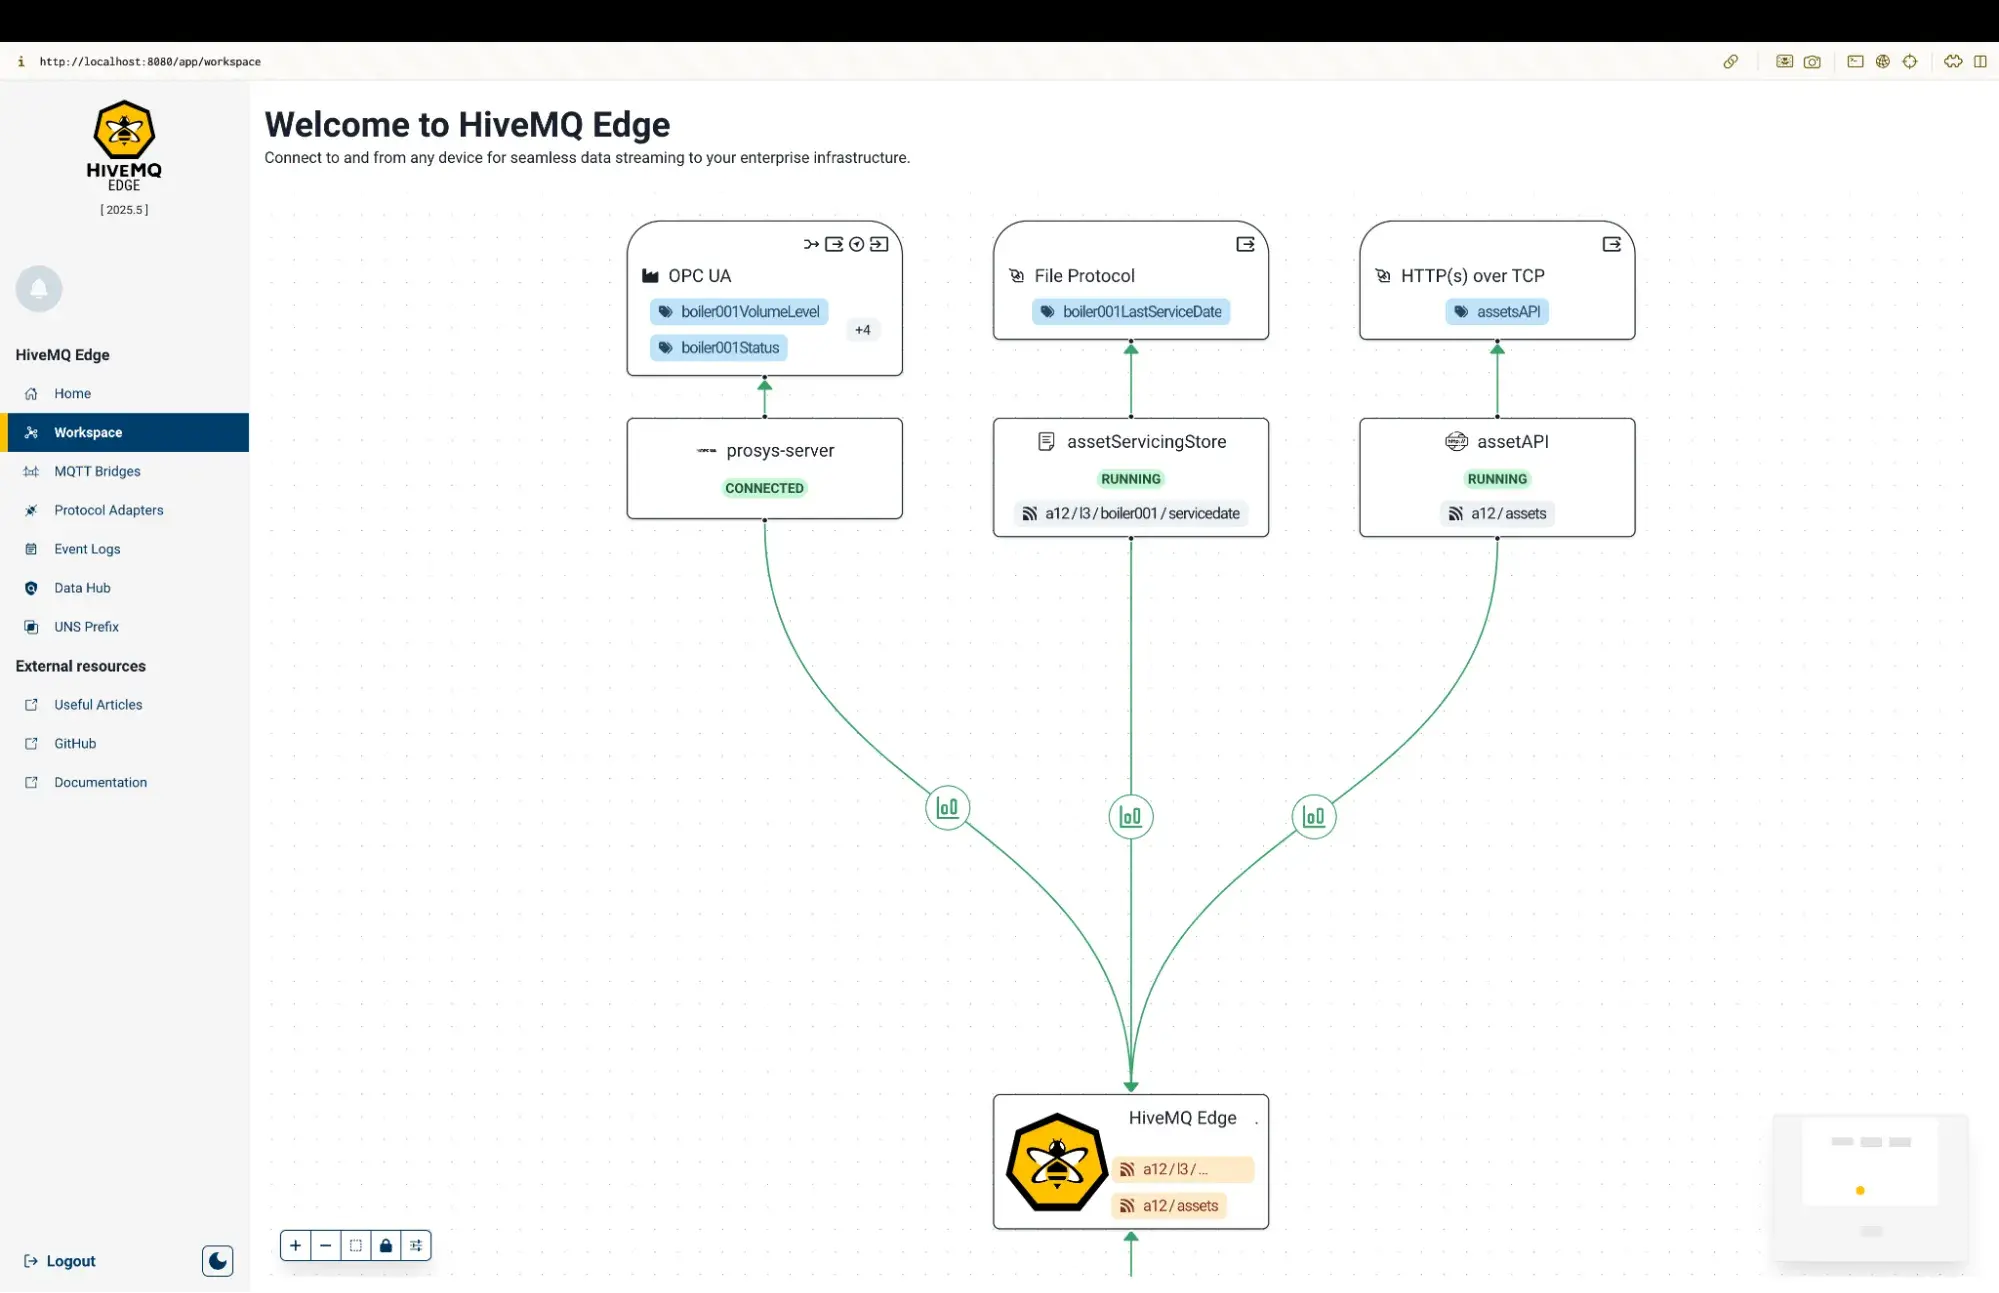Click the HiveMQ Edge logo in sidebar
Viewport: 1999px width, 1293px height.
coord(124,146)
